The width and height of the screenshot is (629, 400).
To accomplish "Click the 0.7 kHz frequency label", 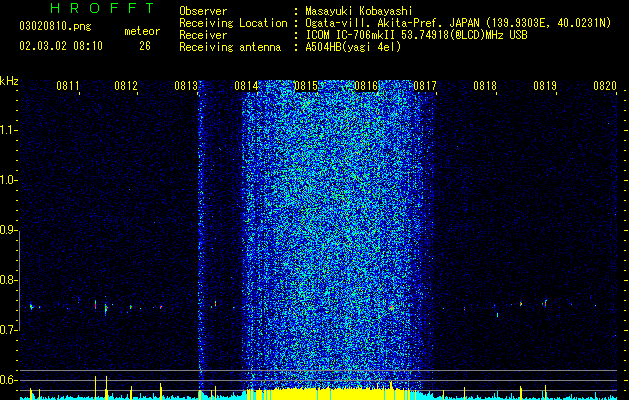I will pyautogui.click(x=8, y=330).
